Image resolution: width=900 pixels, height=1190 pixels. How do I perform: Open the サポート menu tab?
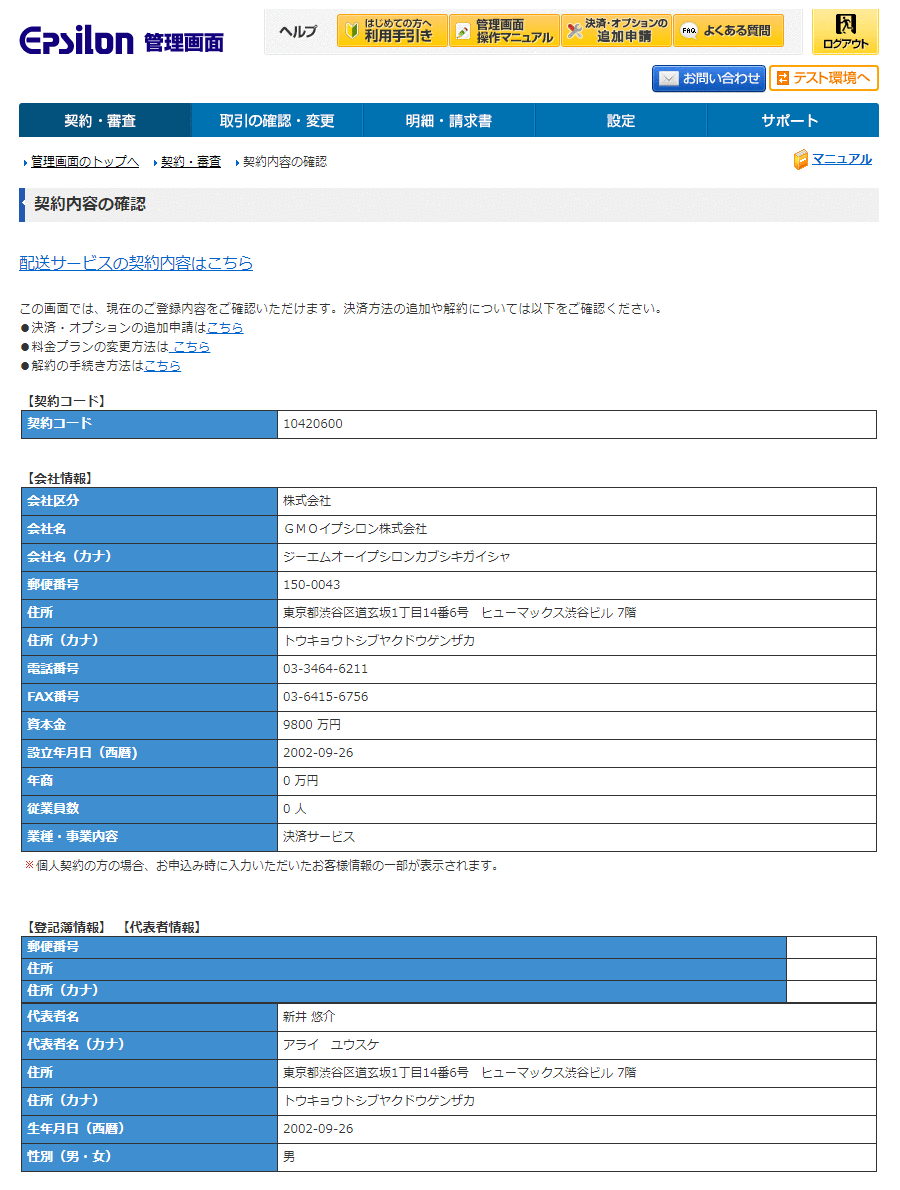click(793, 121)
